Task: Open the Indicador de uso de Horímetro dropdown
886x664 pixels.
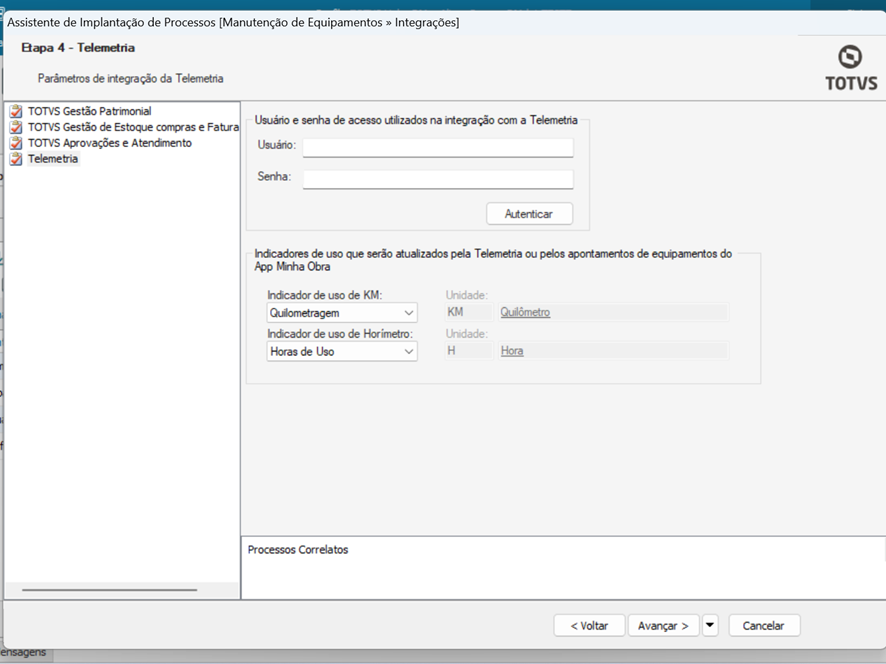Action: [x=342, y=352]
